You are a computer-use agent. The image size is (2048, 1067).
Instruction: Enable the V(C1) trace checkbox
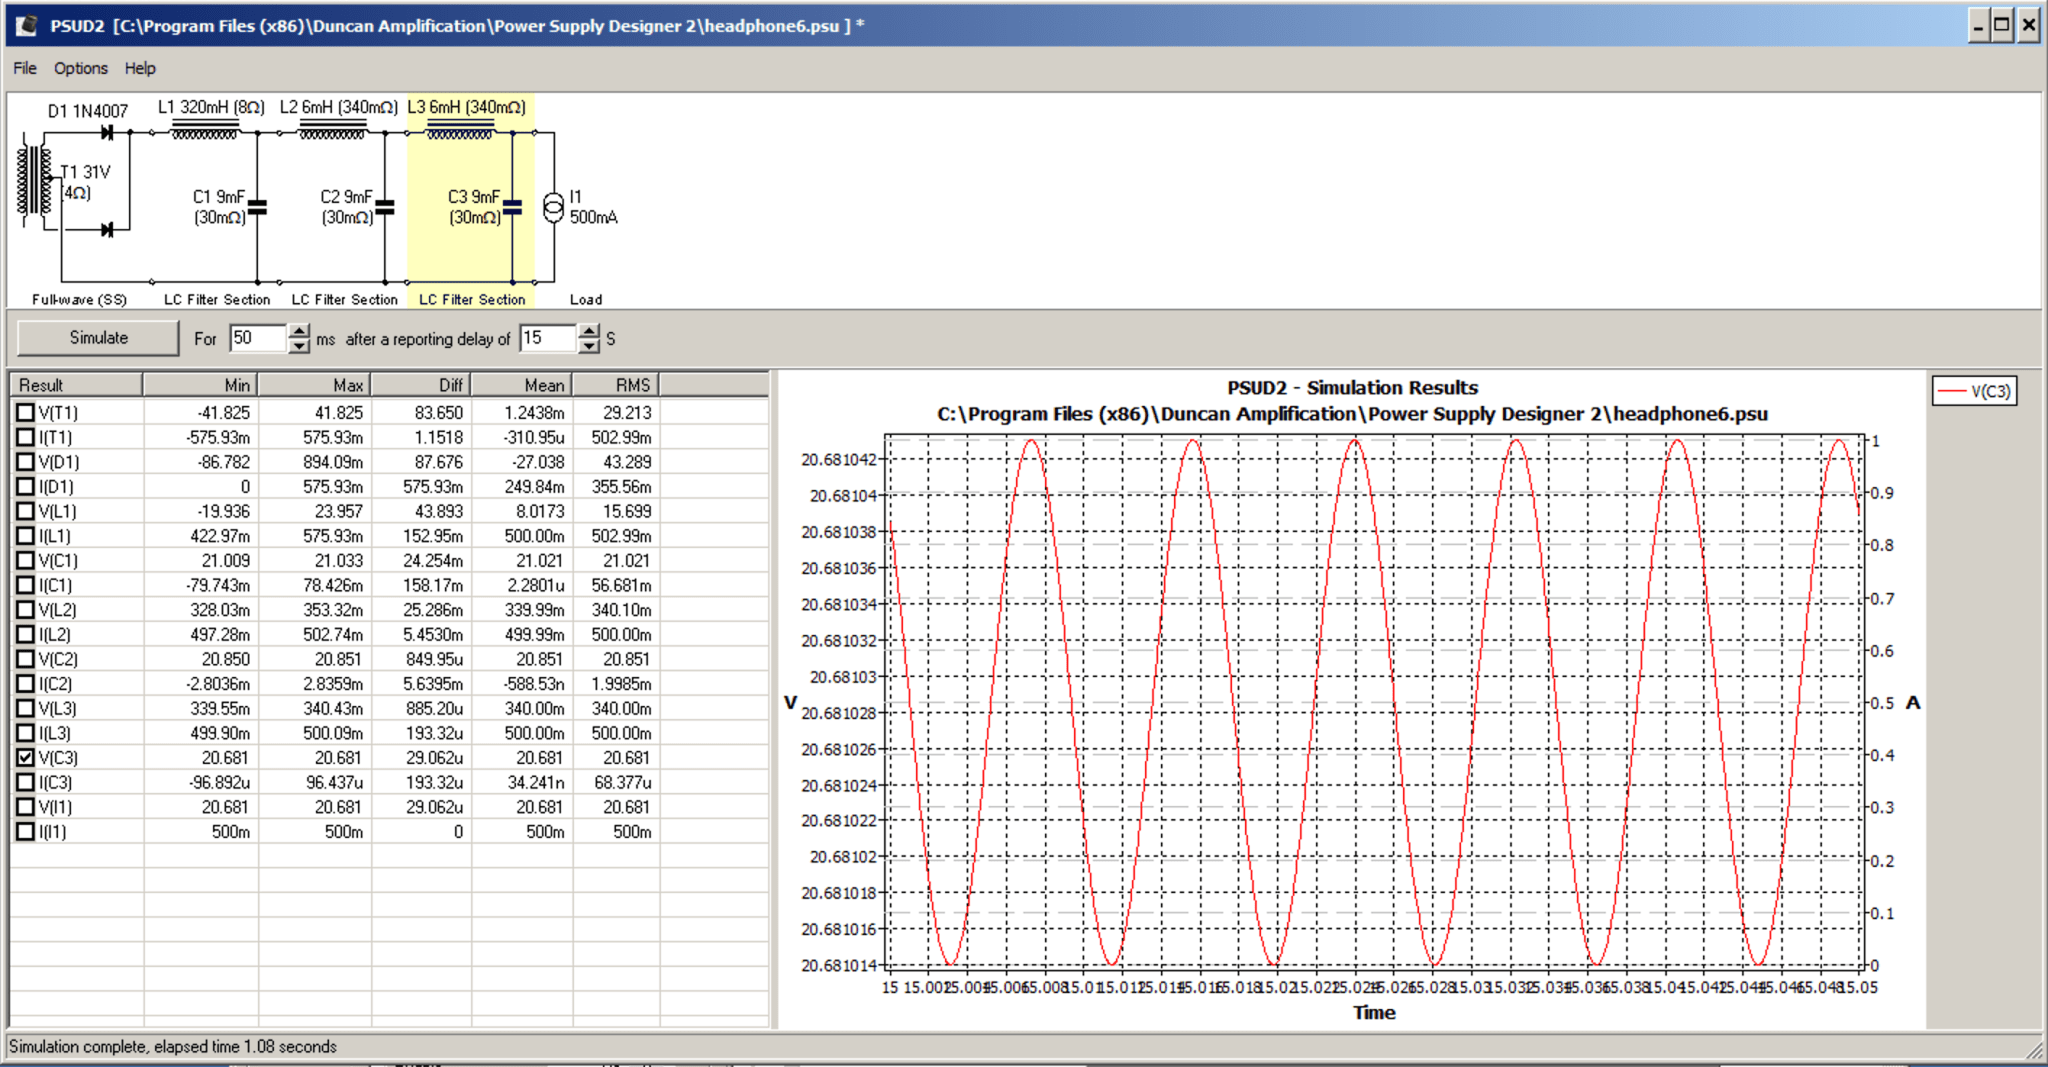(x=26, y=560)
